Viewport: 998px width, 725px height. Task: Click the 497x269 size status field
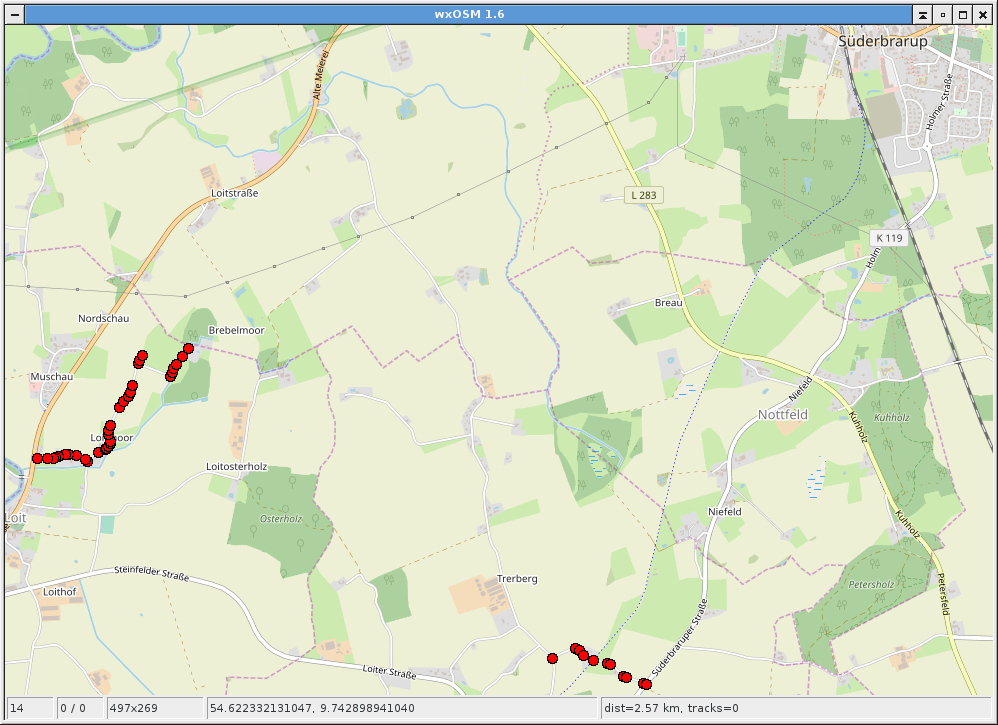coord(154,709)
